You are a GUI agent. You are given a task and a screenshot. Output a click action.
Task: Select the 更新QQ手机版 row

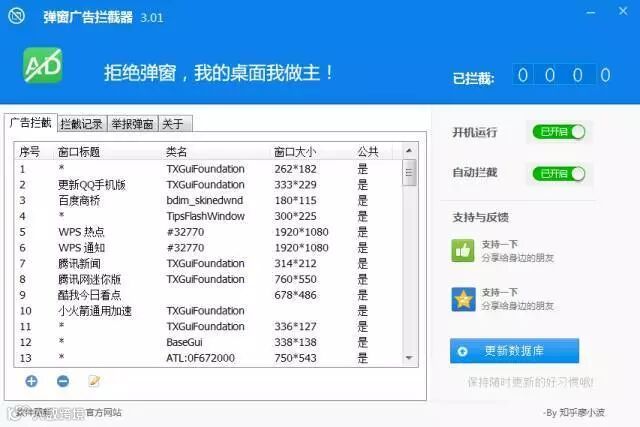(x=208, y=185)
